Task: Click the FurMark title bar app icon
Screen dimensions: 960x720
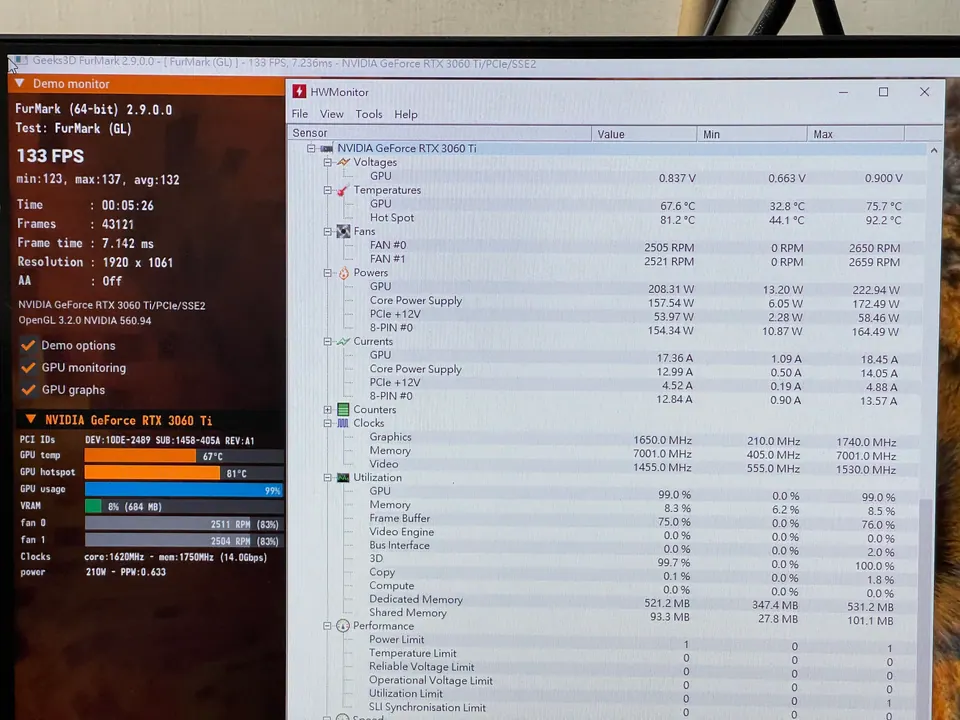Action: point(20,60)
